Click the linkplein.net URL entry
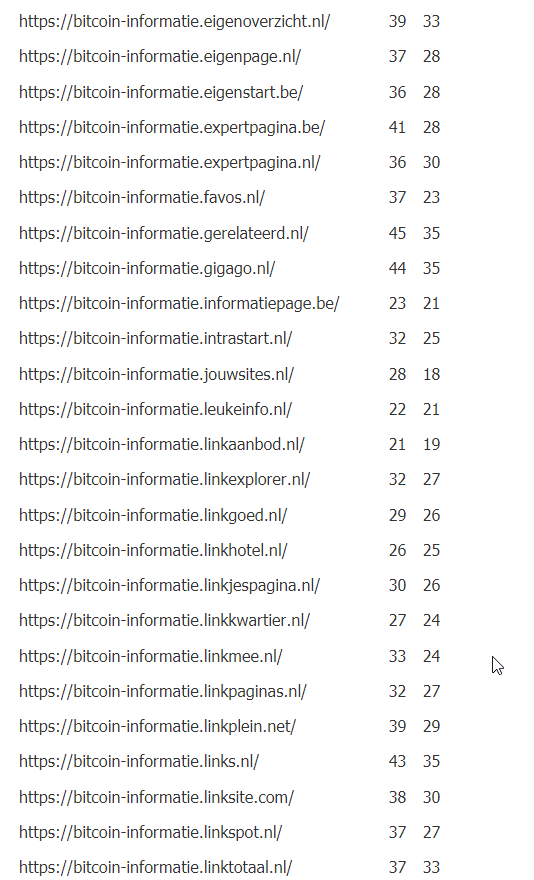The width and height of the screenshot is (534, 880). (x=158, y=726)
